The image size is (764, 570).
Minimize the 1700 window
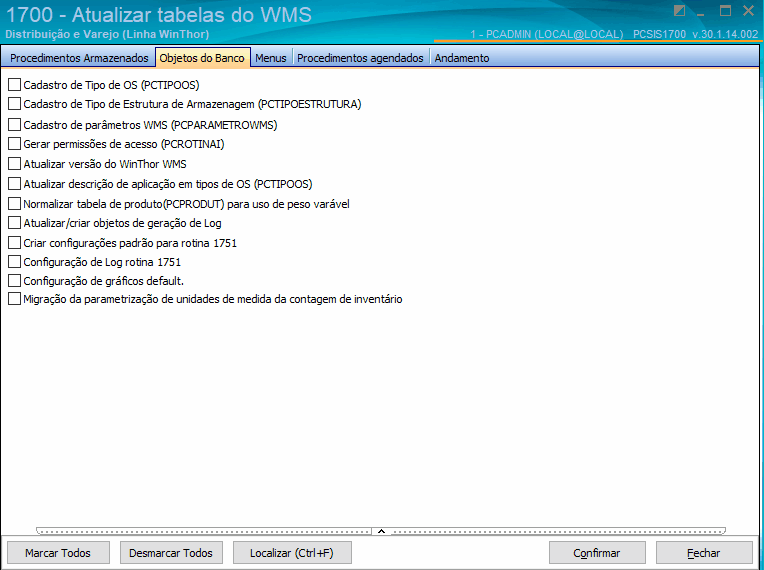pyautogui.click(x=701, y=13)
